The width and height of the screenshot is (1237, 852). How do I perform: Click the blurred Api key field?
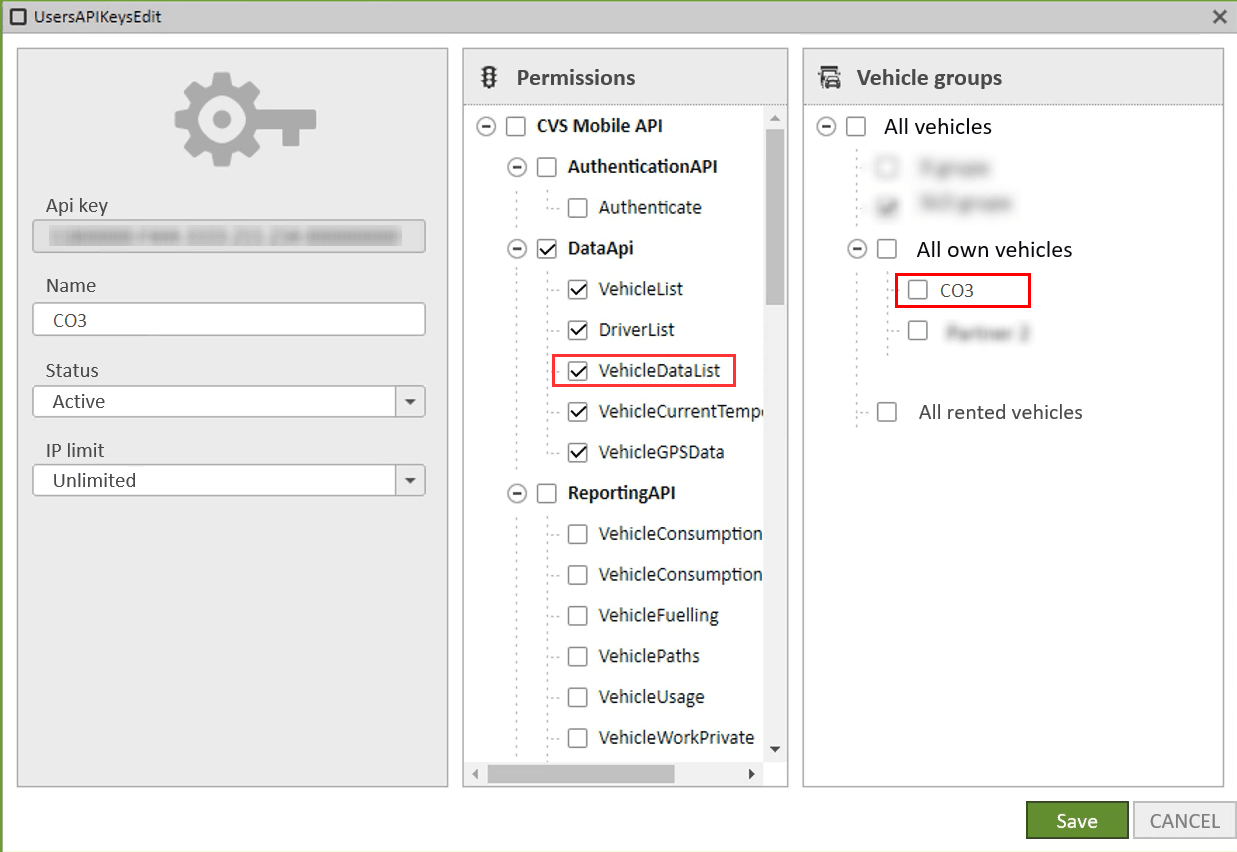(229, 236)
